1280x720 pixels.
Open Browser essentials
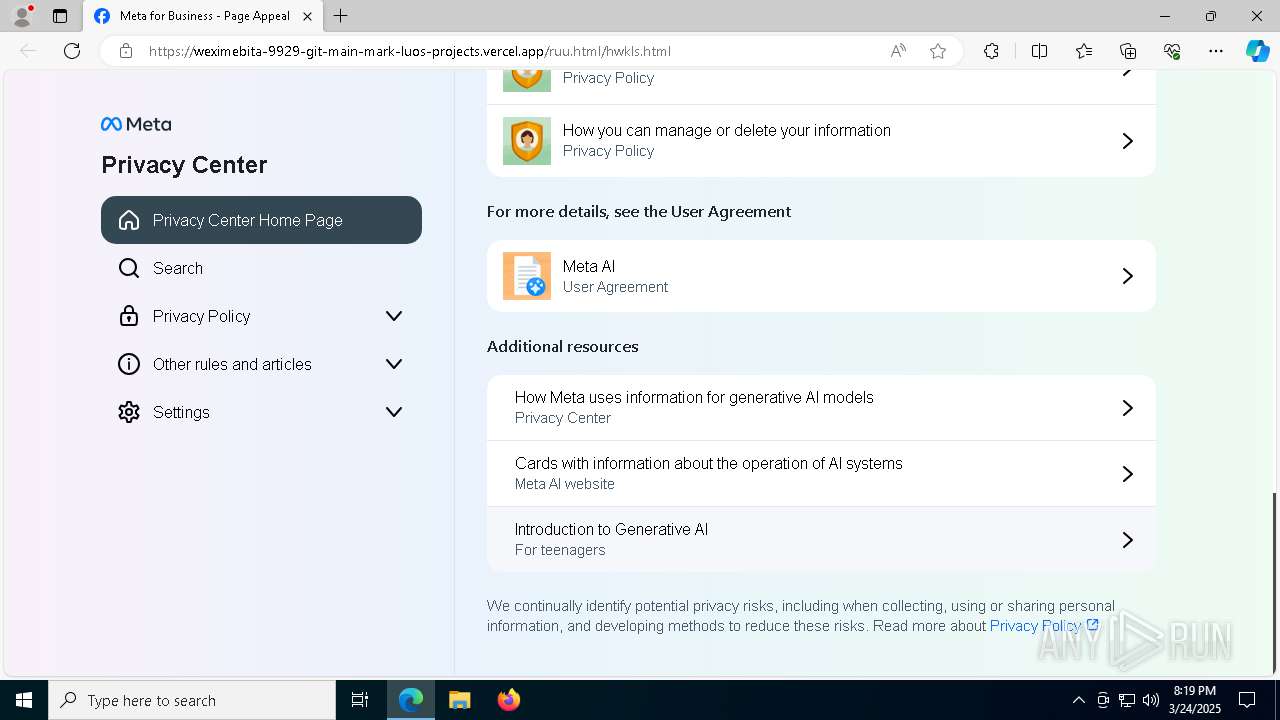(x=1172, y=51)
